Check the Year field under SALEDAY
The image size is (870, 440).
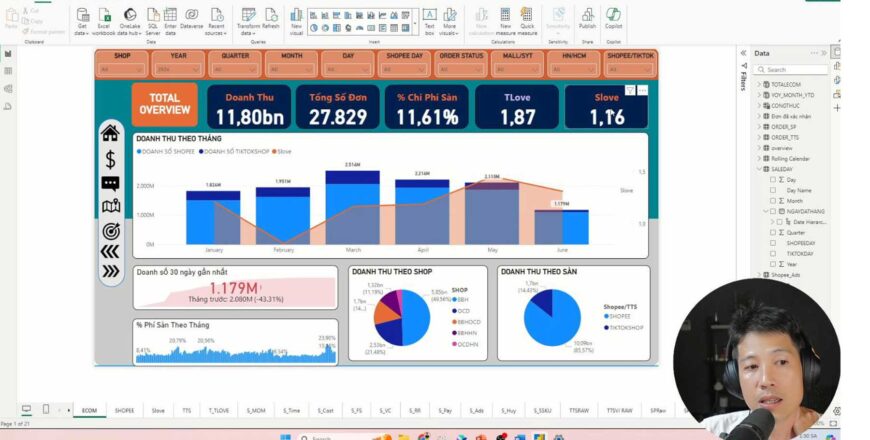tap(773, 264)
